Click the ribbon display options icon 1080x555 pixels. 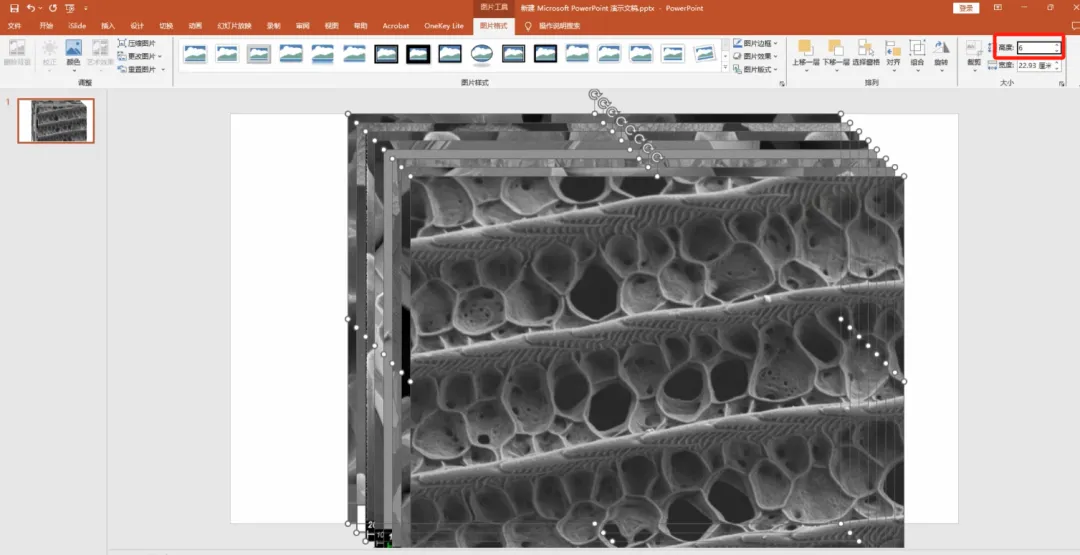pyautogui.click(x=998, y=8)
